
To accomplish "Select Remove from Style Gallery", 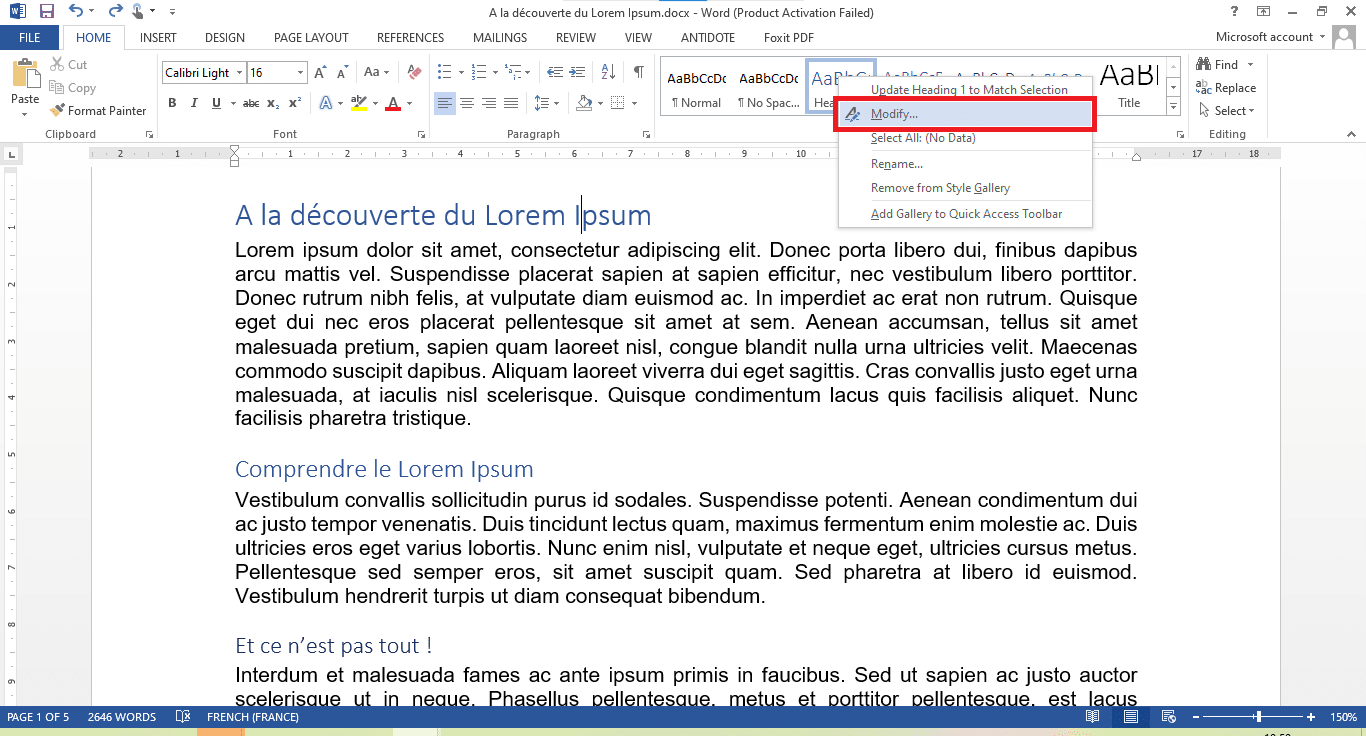I will pos(967,188).
